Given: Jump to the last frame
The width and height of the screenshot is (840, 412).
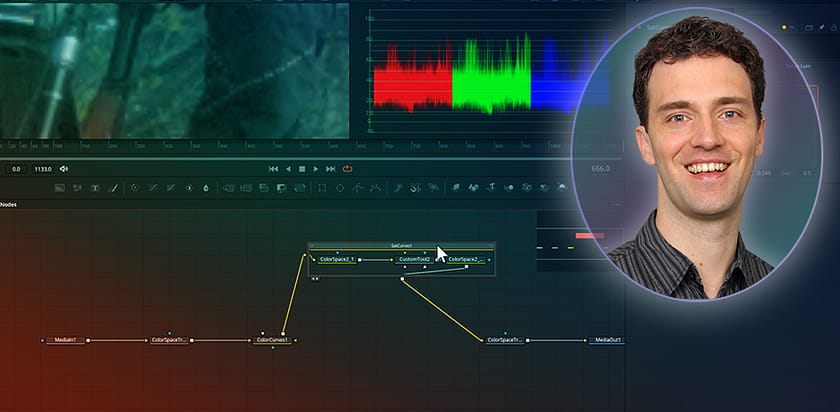Looking at the screenshot, I should 331,169.
